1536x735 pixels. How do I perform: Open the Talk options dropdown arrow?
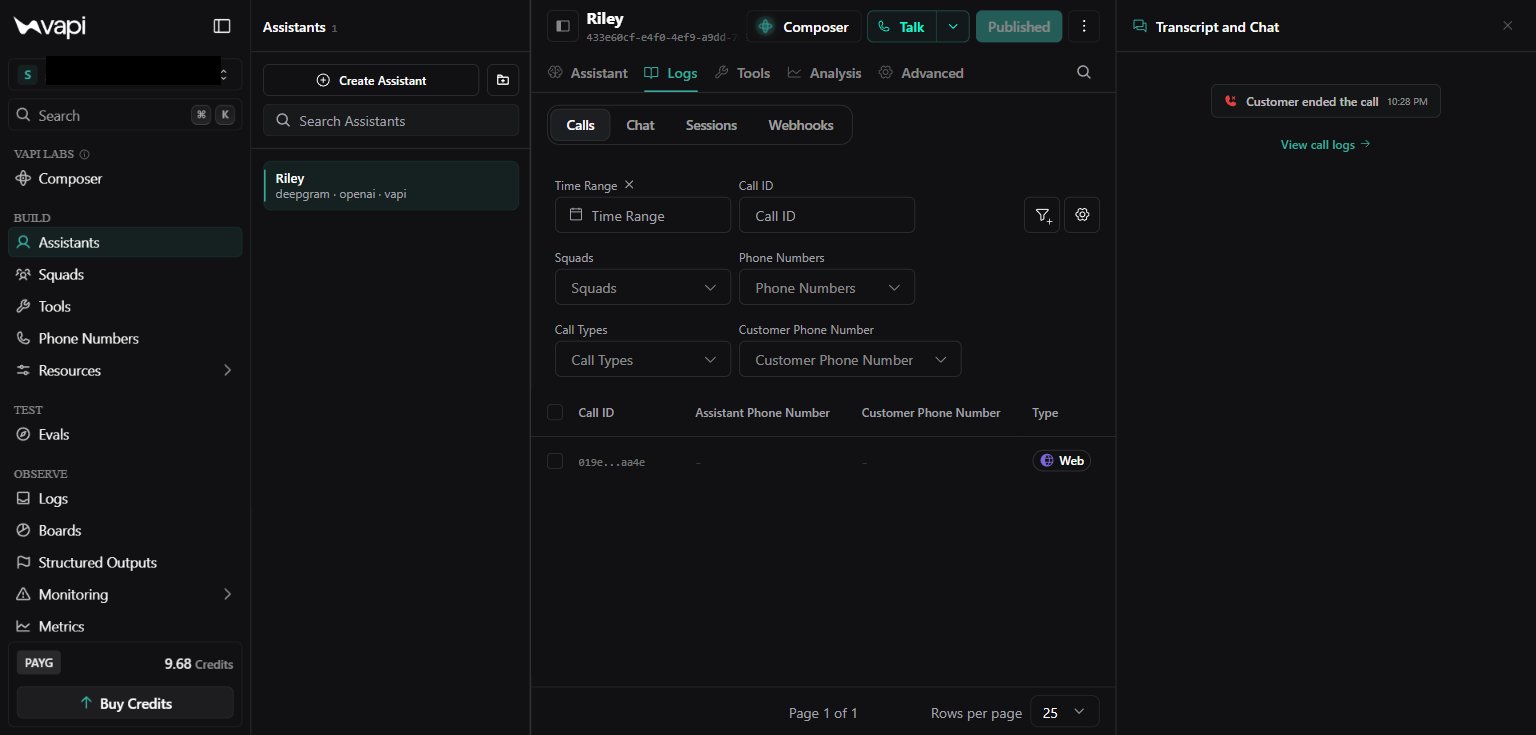point(953,27)
